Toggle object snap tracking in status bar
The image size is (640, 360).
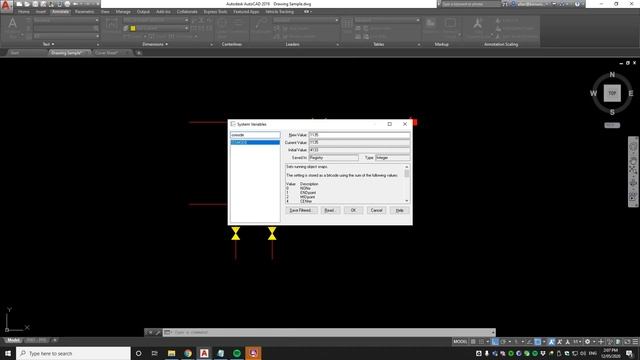(529, 342)
